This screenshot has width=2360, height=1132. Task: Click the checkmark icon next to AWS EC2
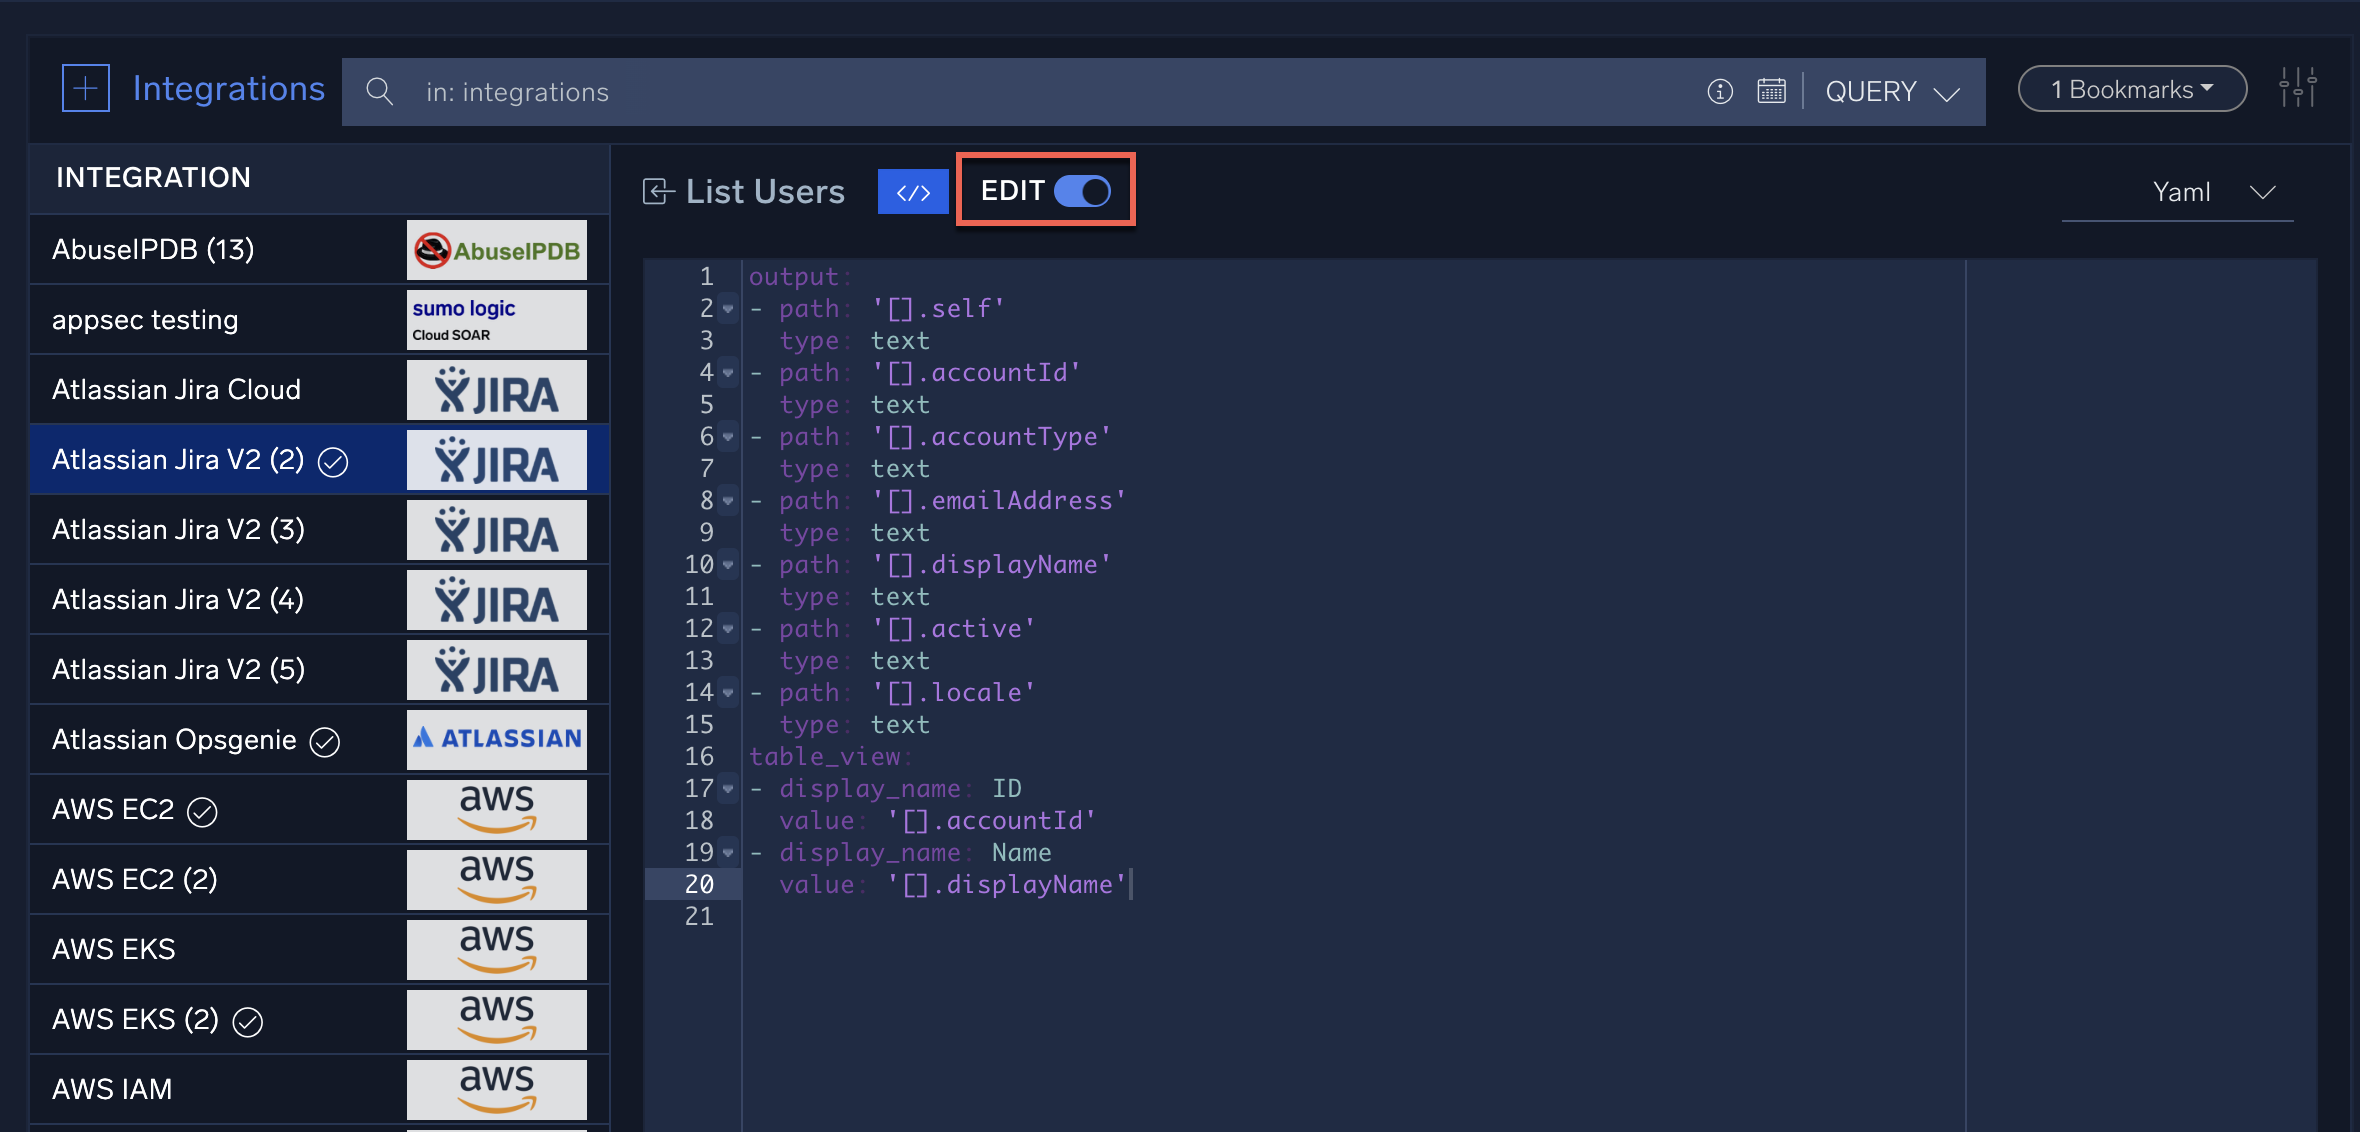[203, 810]
